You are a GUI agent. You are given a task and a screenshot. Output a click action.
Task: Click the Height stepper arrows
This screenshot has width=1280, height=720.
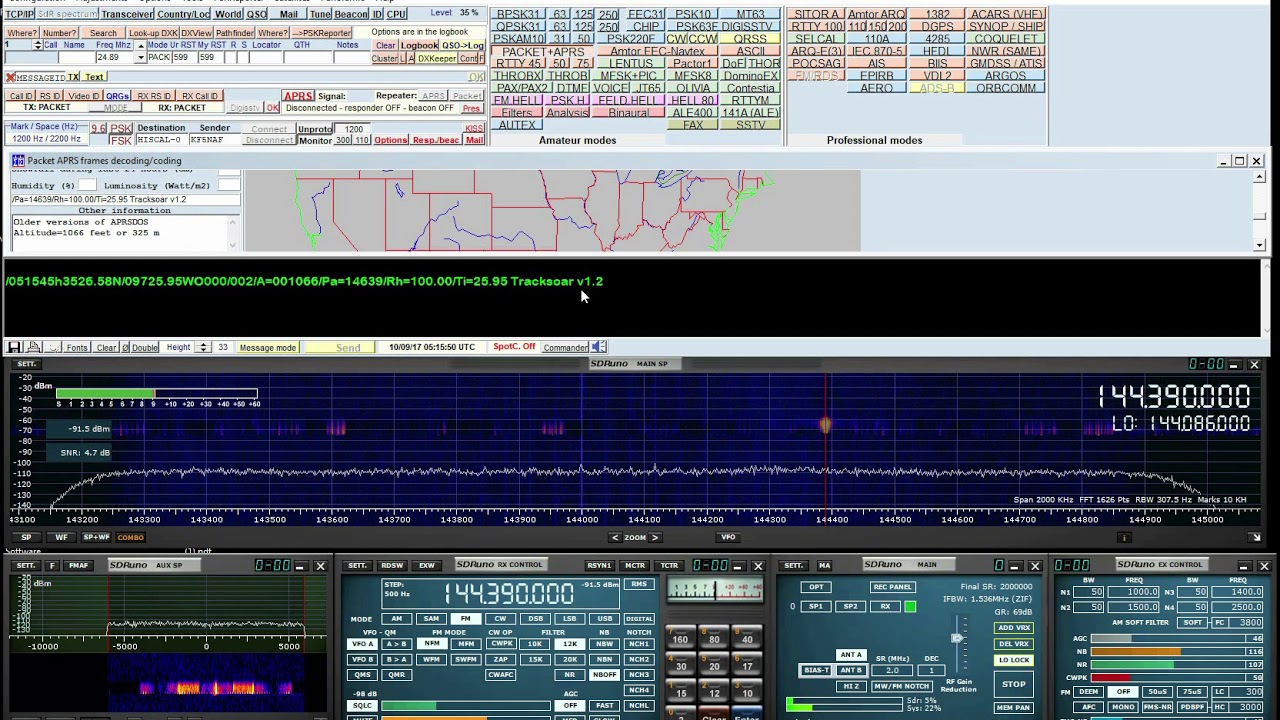click(x=203, y=347)
